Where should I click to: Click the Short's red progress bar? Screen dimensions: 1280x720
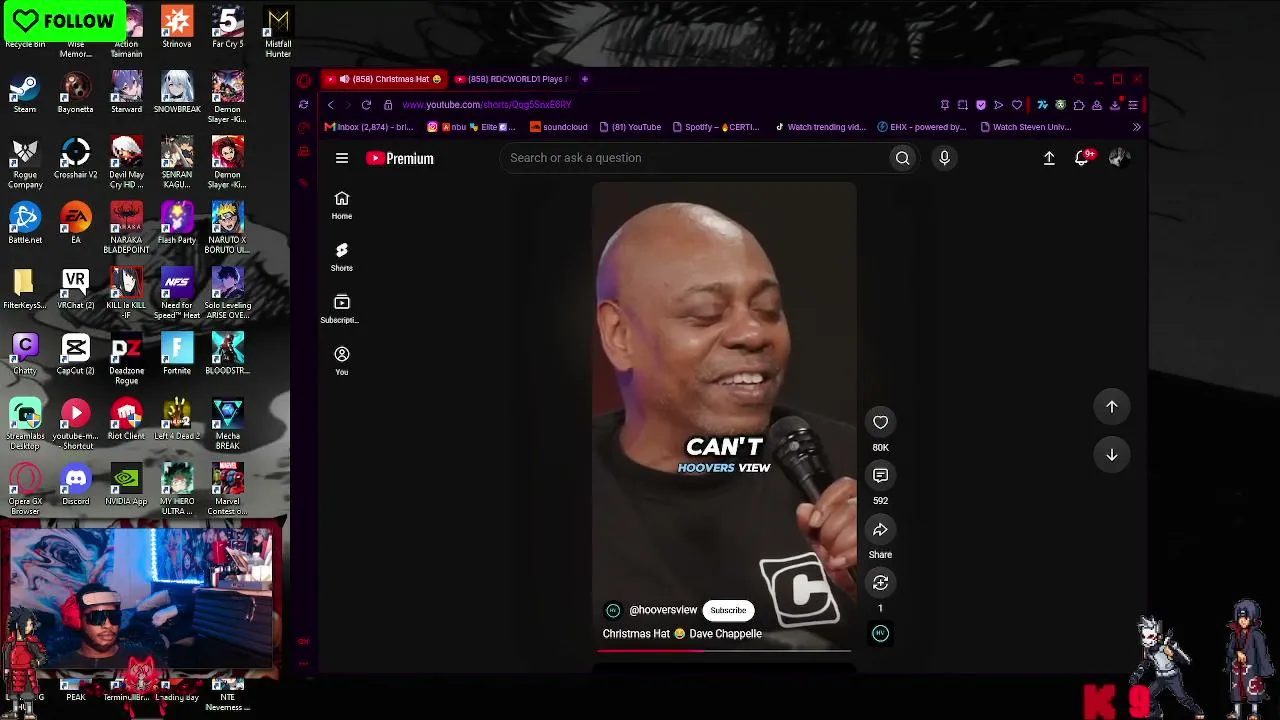[724, 650]
